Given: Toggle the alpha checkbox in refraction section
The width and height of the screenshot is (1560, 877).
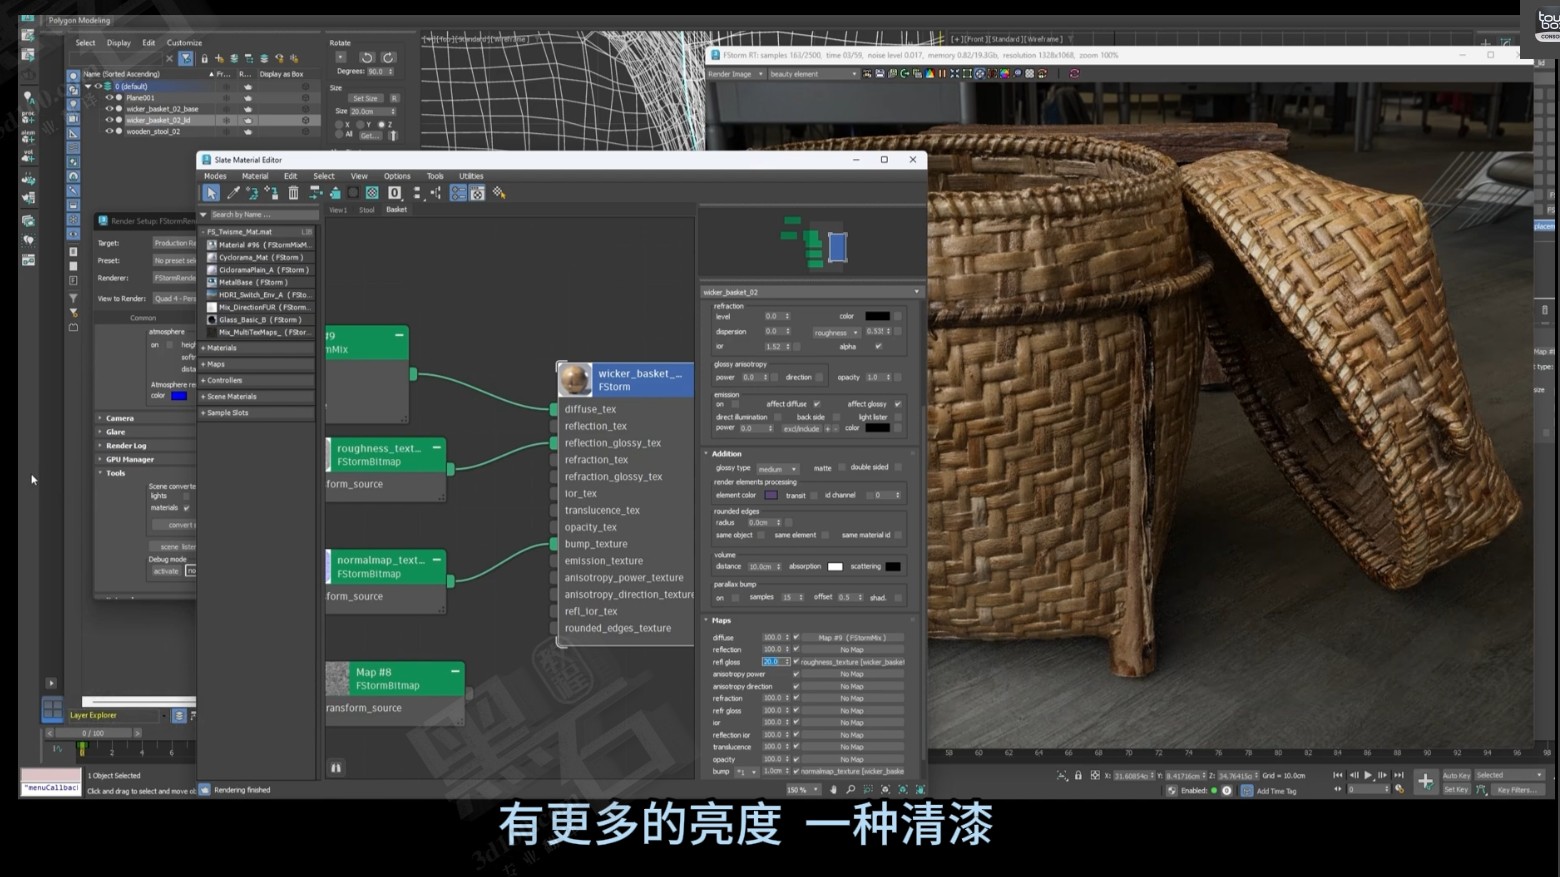Looking at the screenshot, I should 878,346.
